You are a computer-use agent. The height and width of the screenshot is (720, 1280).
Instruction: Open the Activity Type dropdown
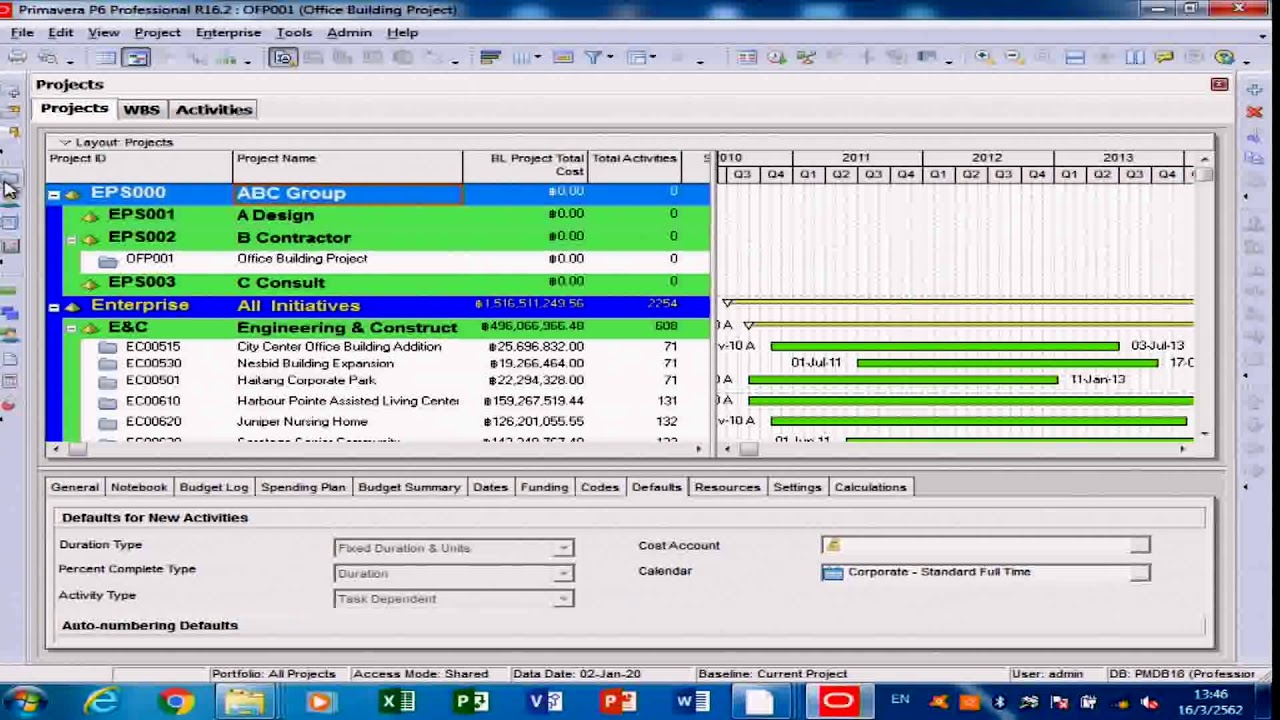[564, 598]
